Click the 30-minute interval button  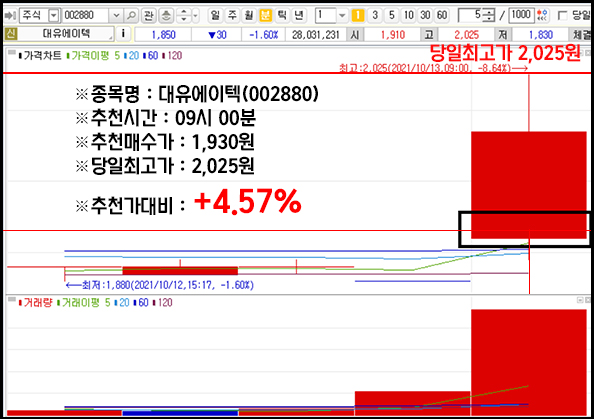pos(425,16)
